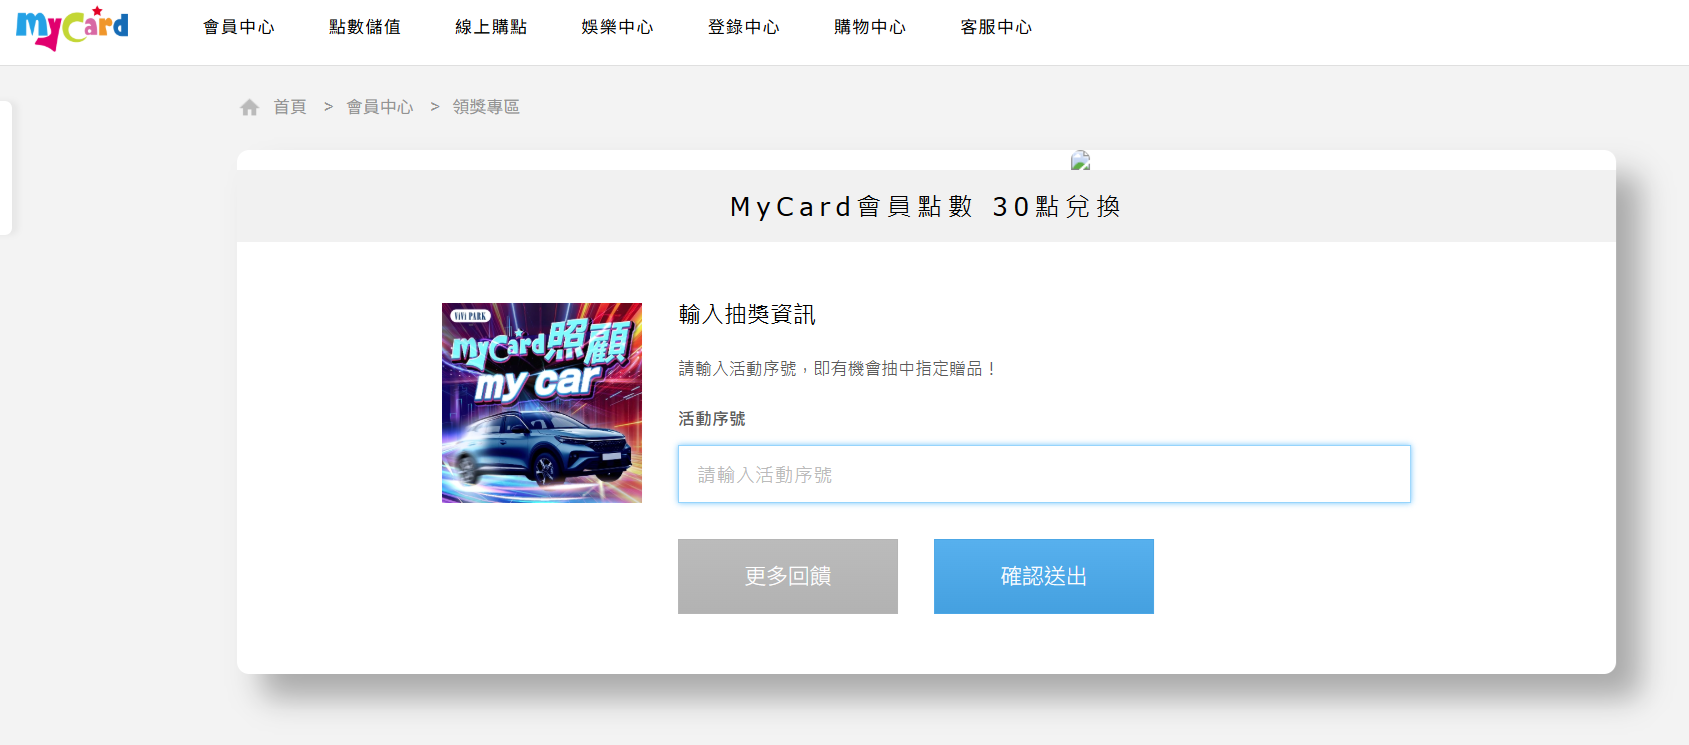Click the 會員中心 breadcrumb link
The height and width of the screenshot is (745, 1689).
coord(379,107)
